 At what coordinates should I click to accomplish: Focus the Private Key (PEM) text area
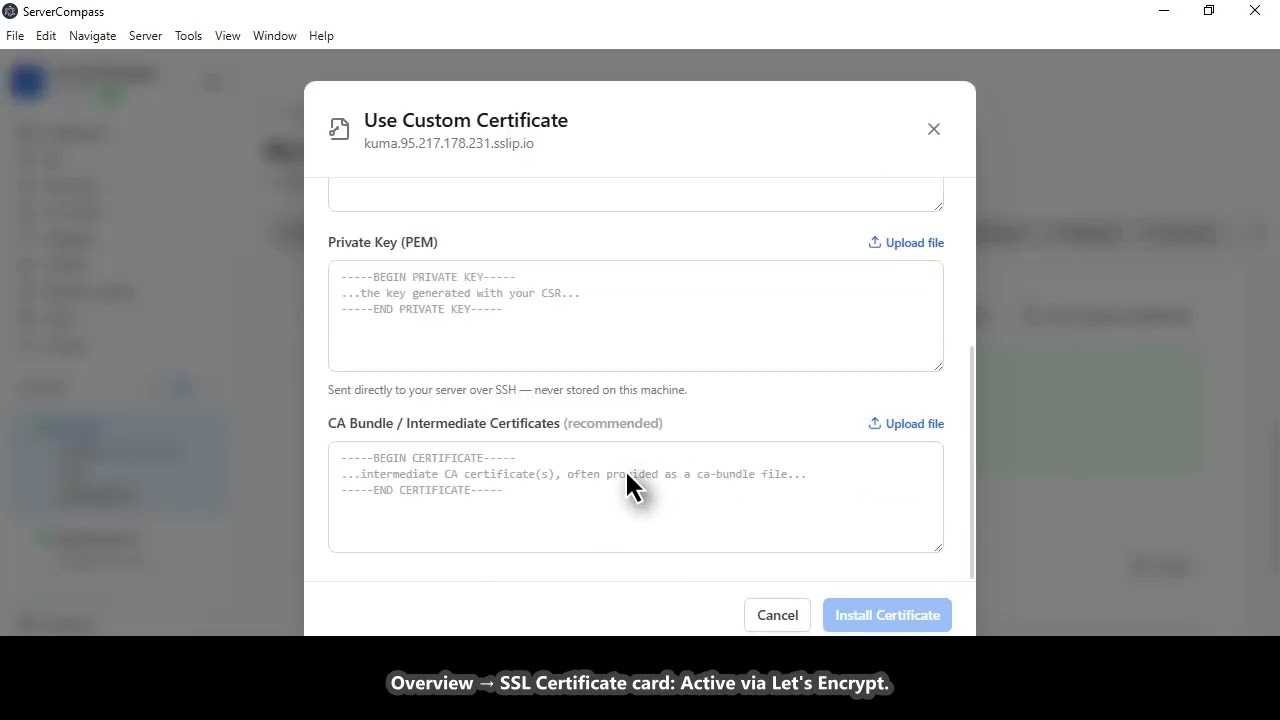(636, 316)
